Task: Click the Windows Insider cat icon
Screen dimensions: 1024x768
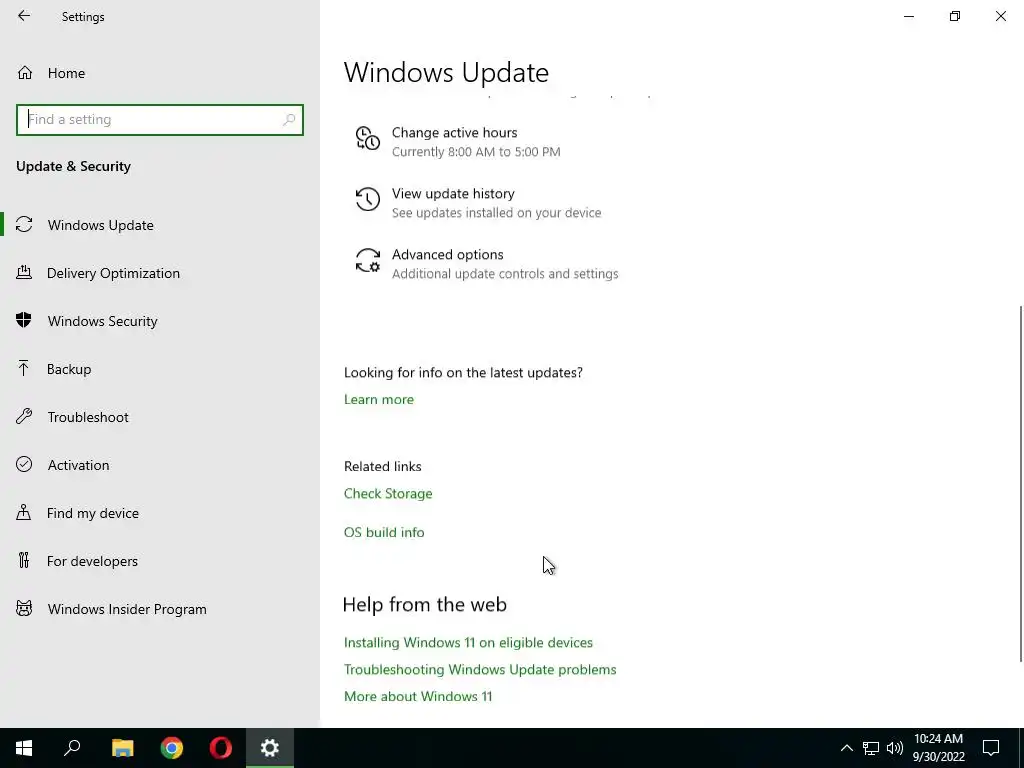Action: tap(24, 609)
